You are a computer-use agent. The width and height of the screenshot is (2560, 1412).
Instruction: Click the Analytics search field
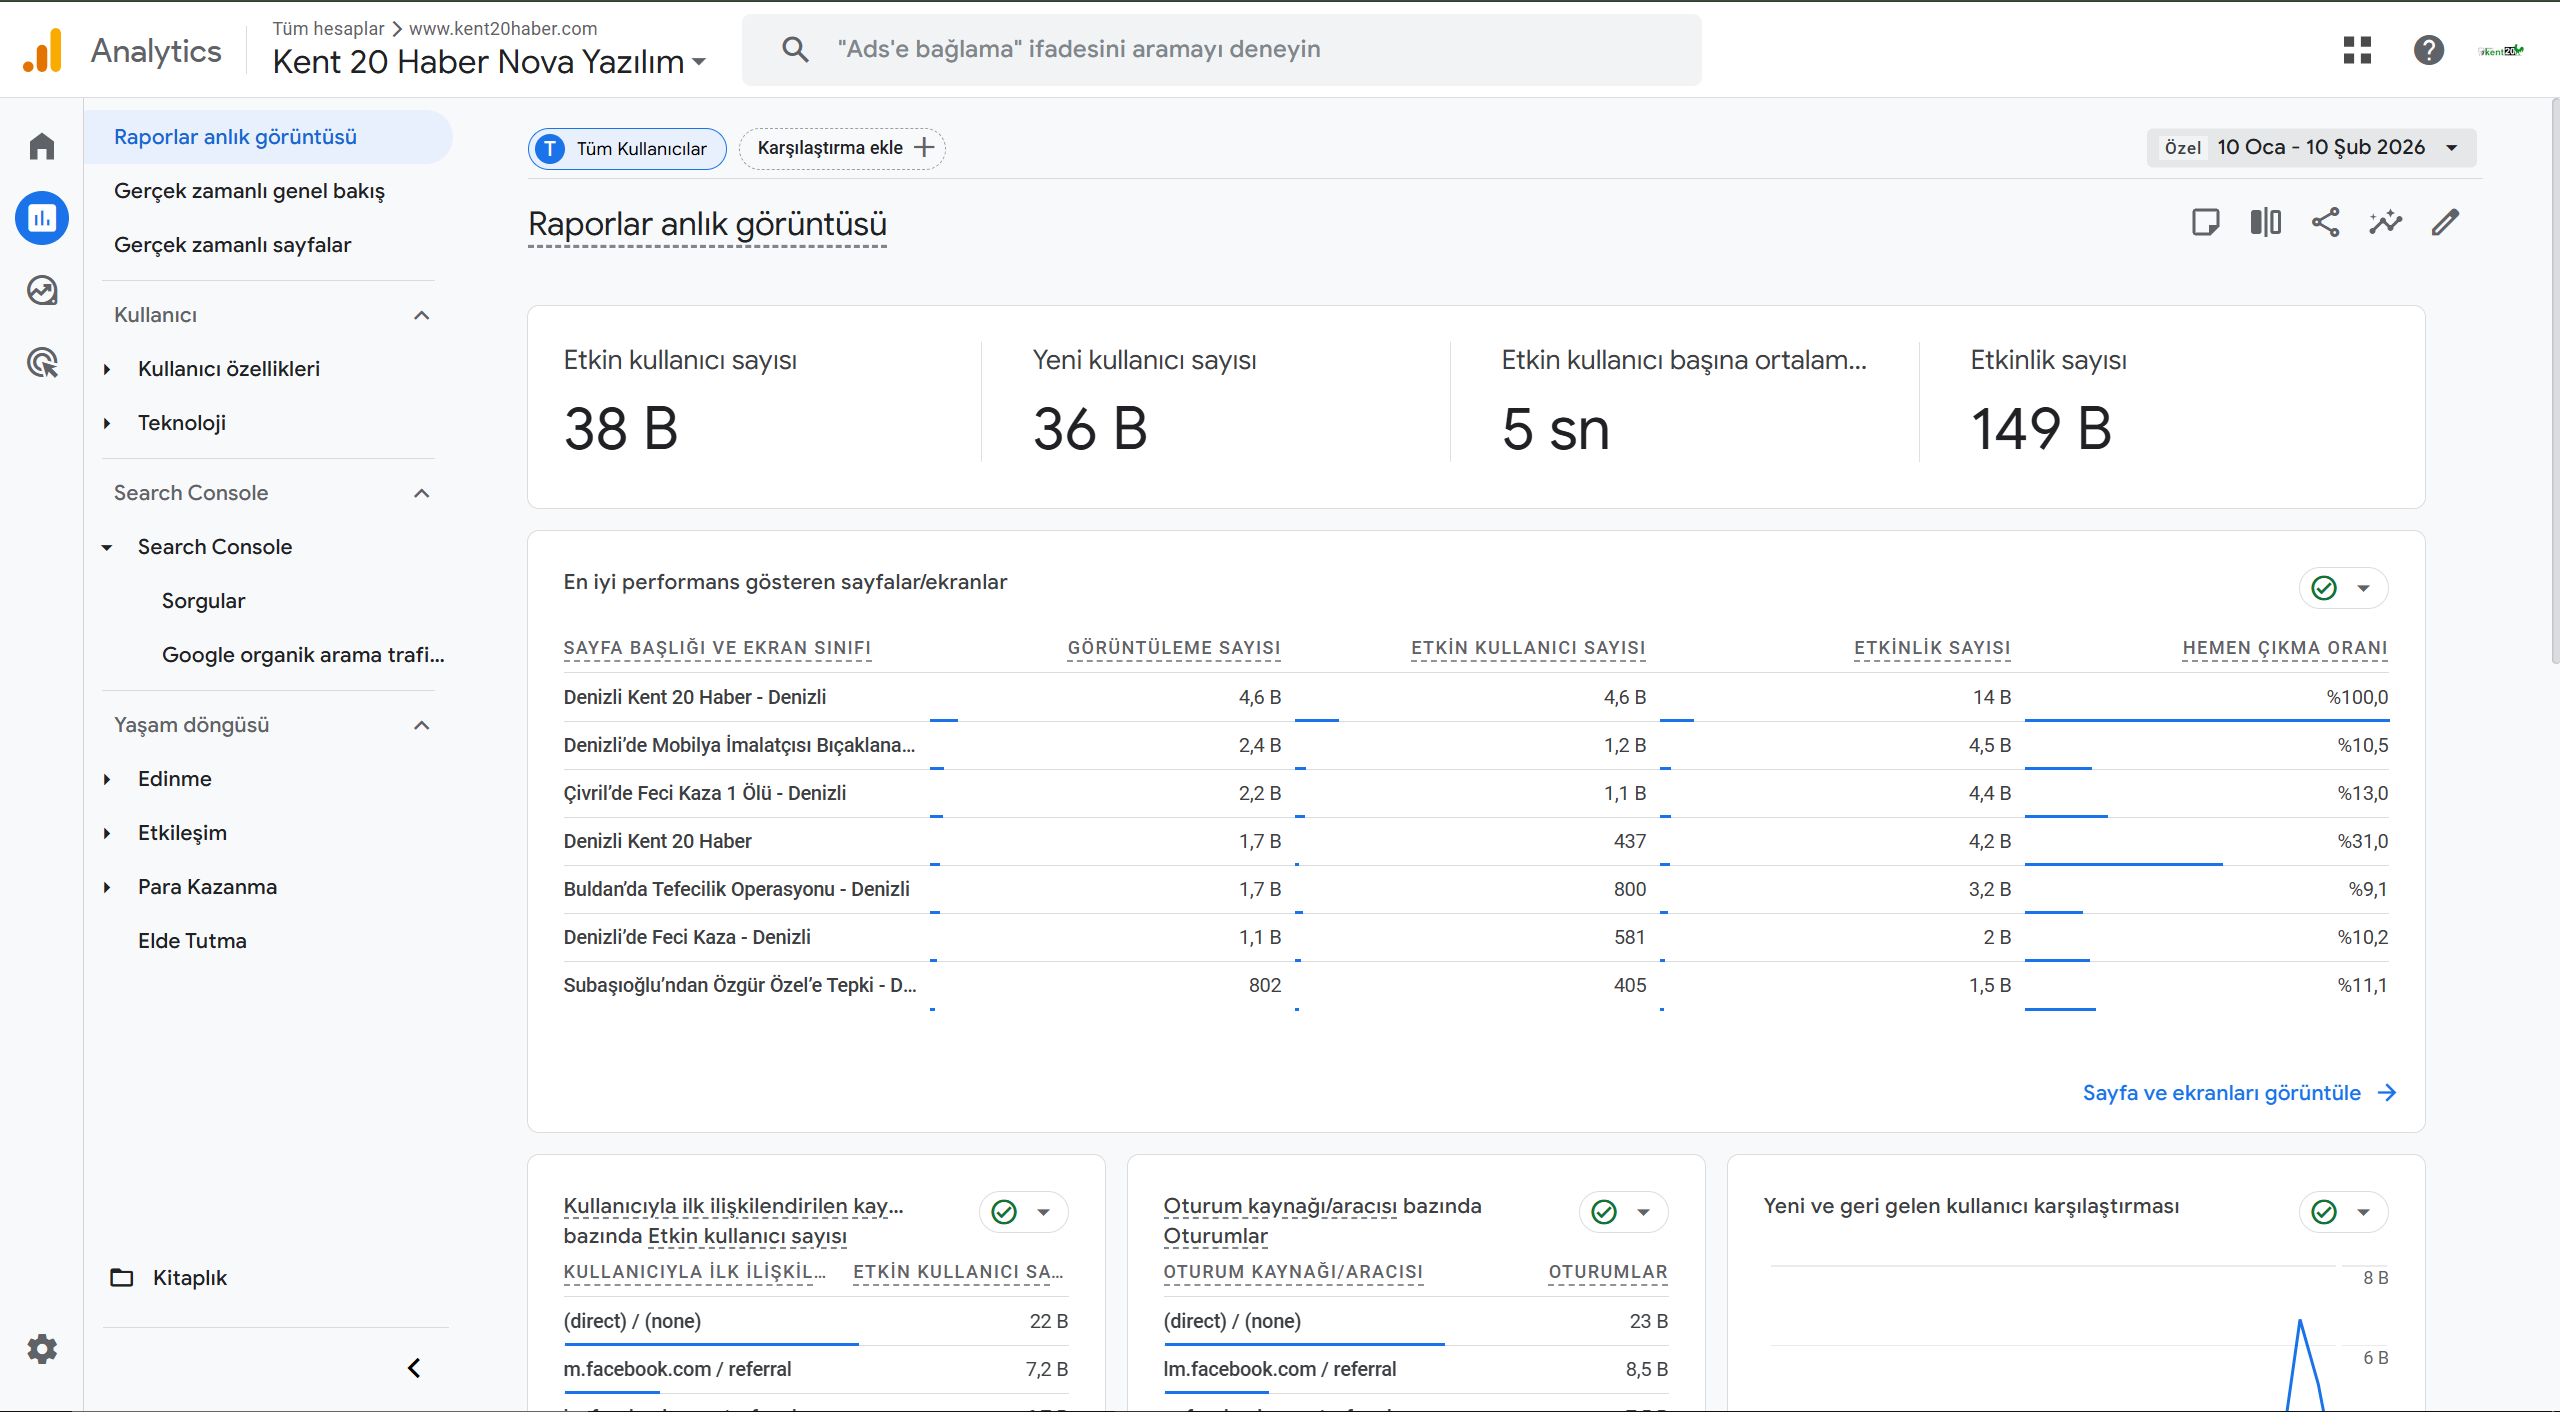click(x=1220, y=49)
